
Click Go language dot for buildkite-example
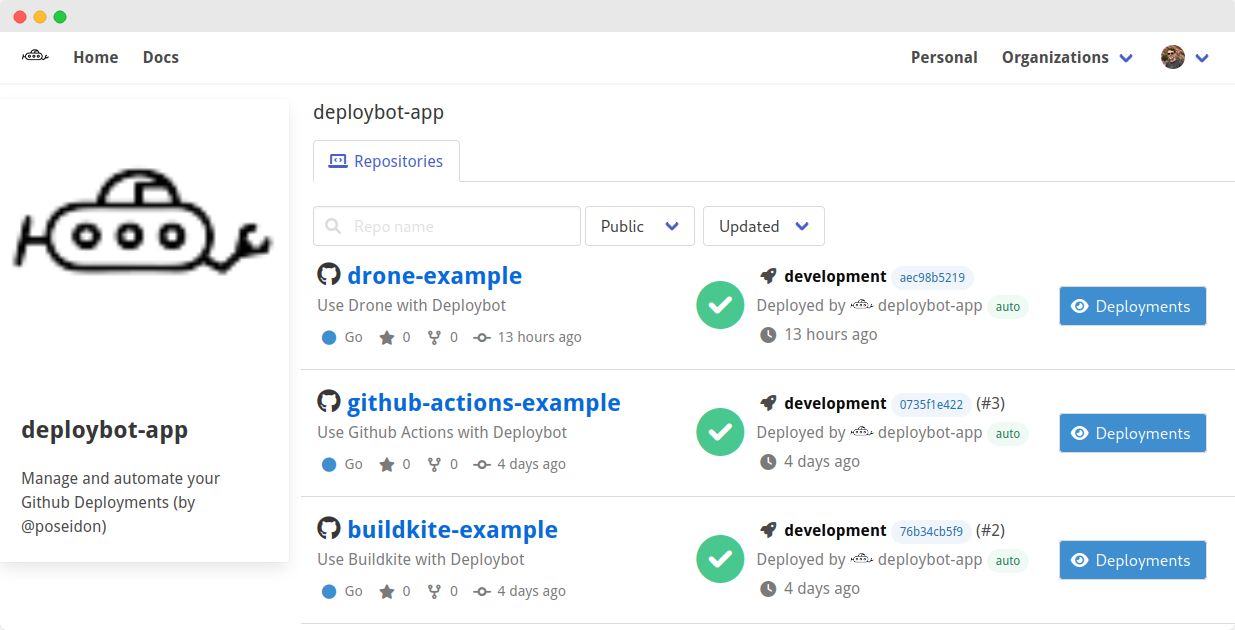coord(329,592)
